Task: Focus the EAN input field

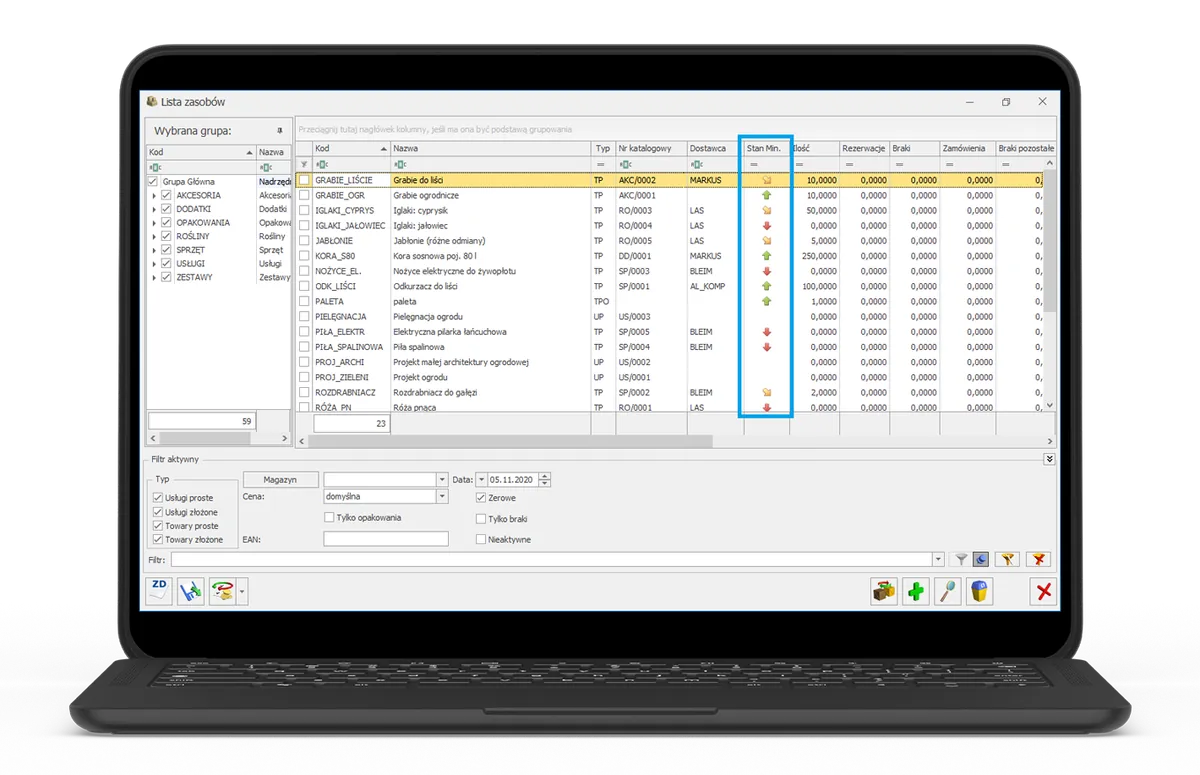Action: [385, 539]
